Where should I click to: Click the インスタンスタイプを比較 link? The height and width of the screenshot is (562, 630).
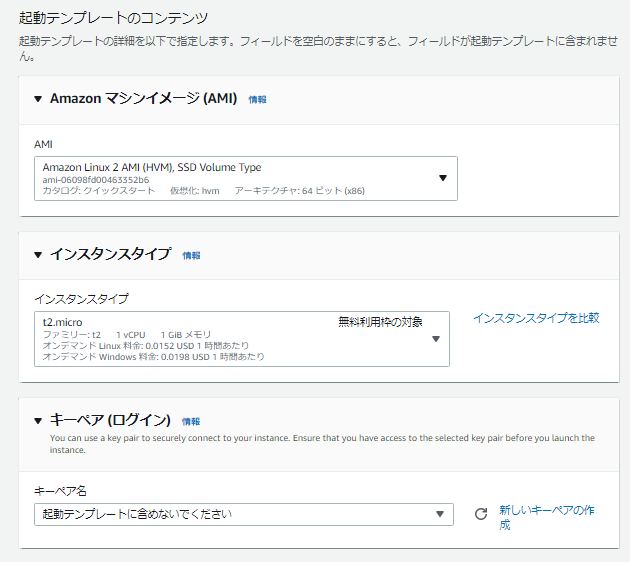(x=536, y=318)
